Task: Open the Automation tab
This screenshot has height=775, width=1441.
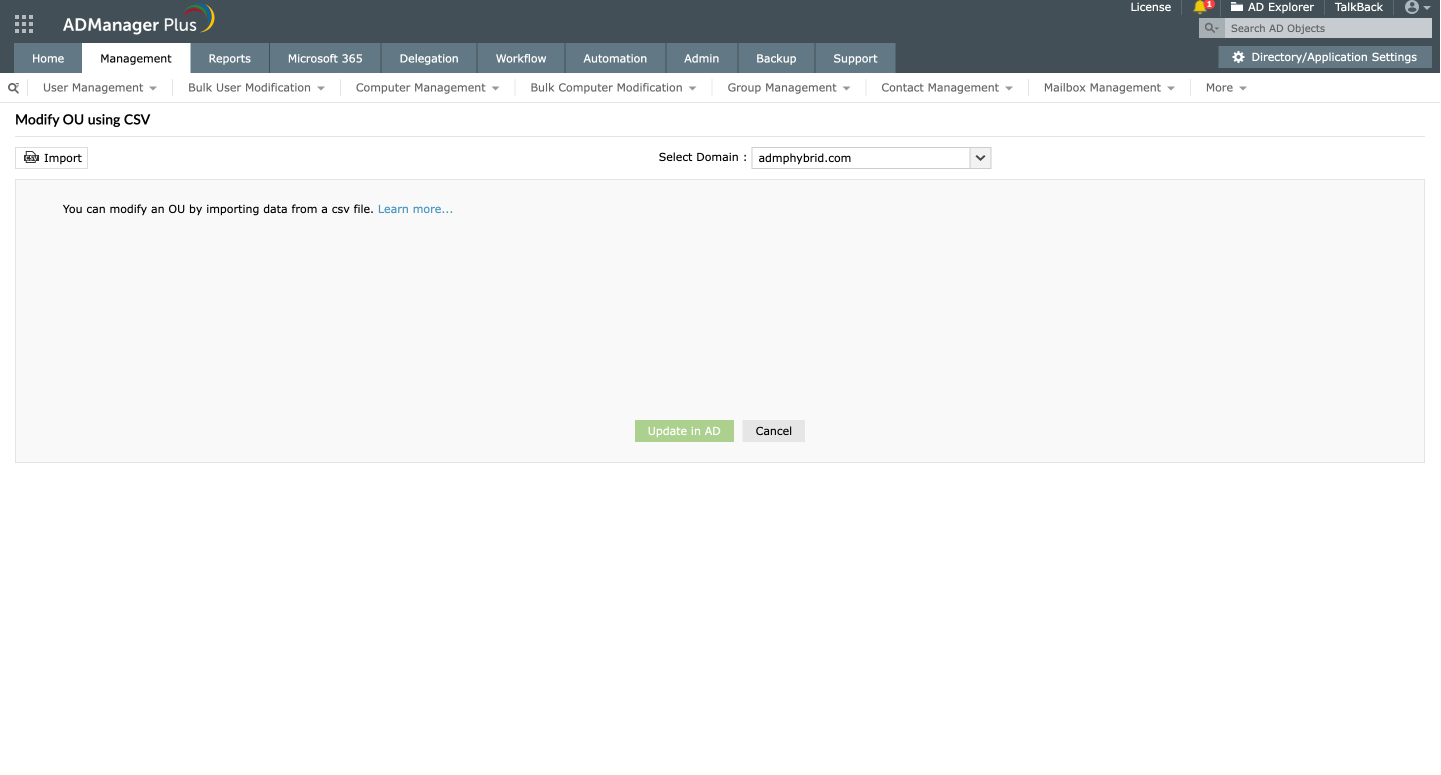Action: click(615, 58)
